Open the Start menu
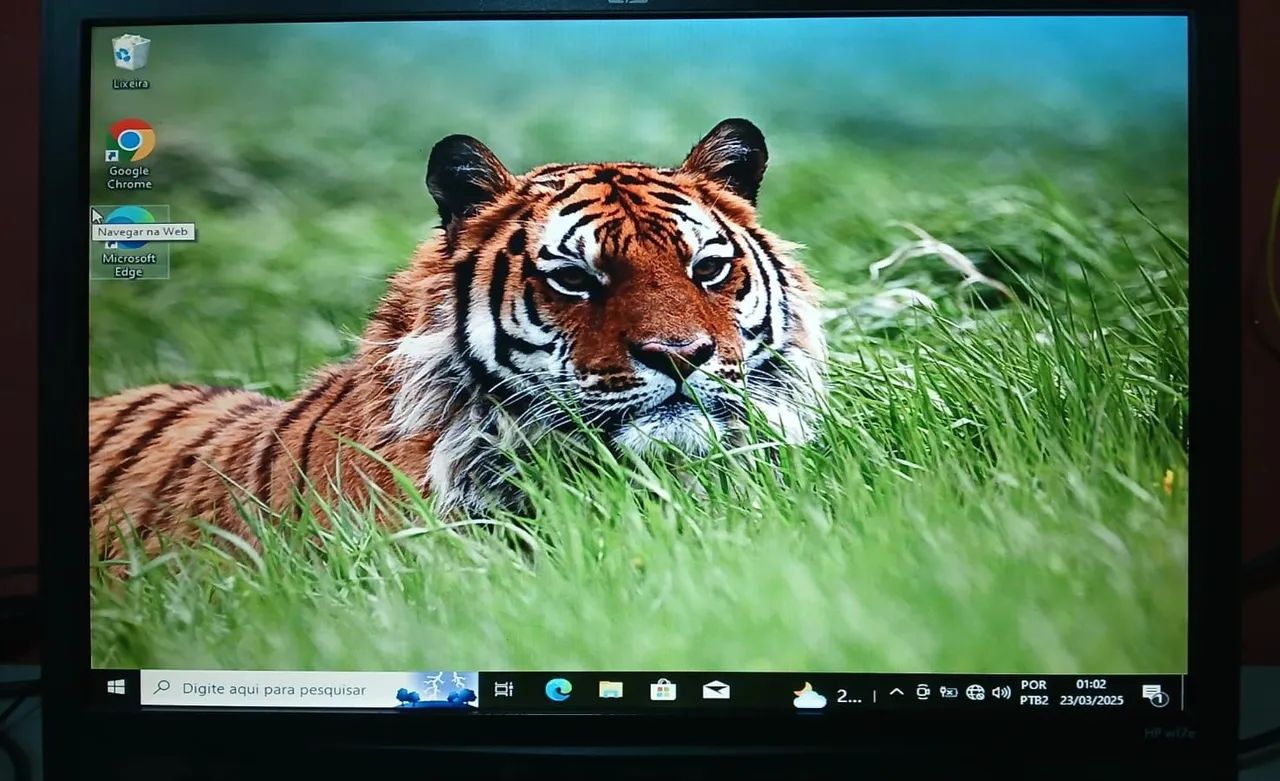Viewport: 1280px width, 781px height. pos(116,690)
